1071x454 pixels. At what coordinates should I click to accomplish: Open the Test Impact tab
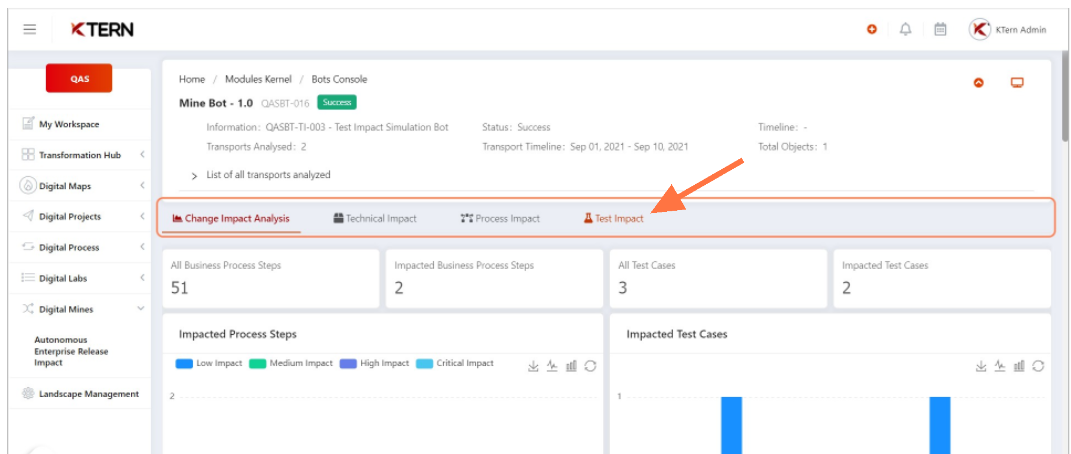[x=613, y=218]
